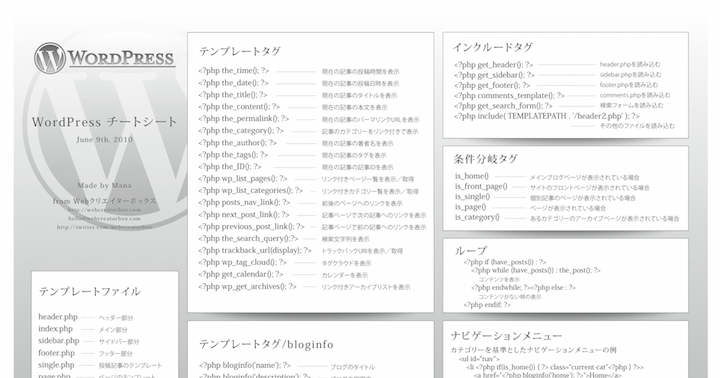Image resolution: width=720 pixels, height=378 pixels.
Task: Click the '<?php the_title(); ?>' code line
Action: click(233, 95)
